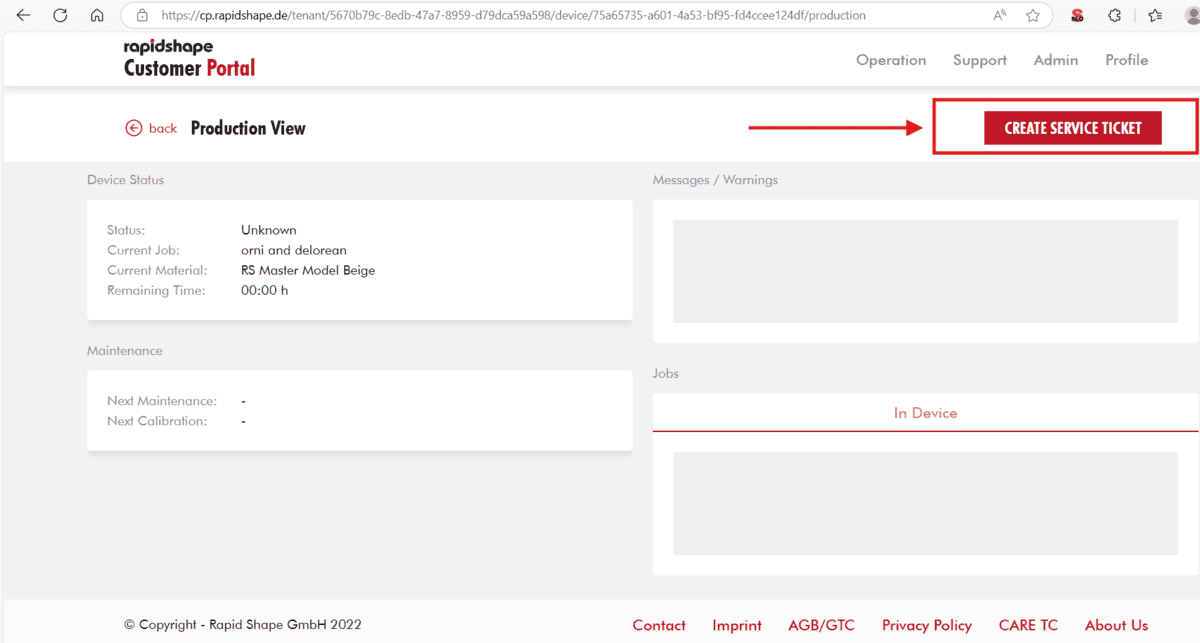The height and width of the screenshot is (643, 1200).
Task: Open the Operation menu
Action: [x=890, y=60]
